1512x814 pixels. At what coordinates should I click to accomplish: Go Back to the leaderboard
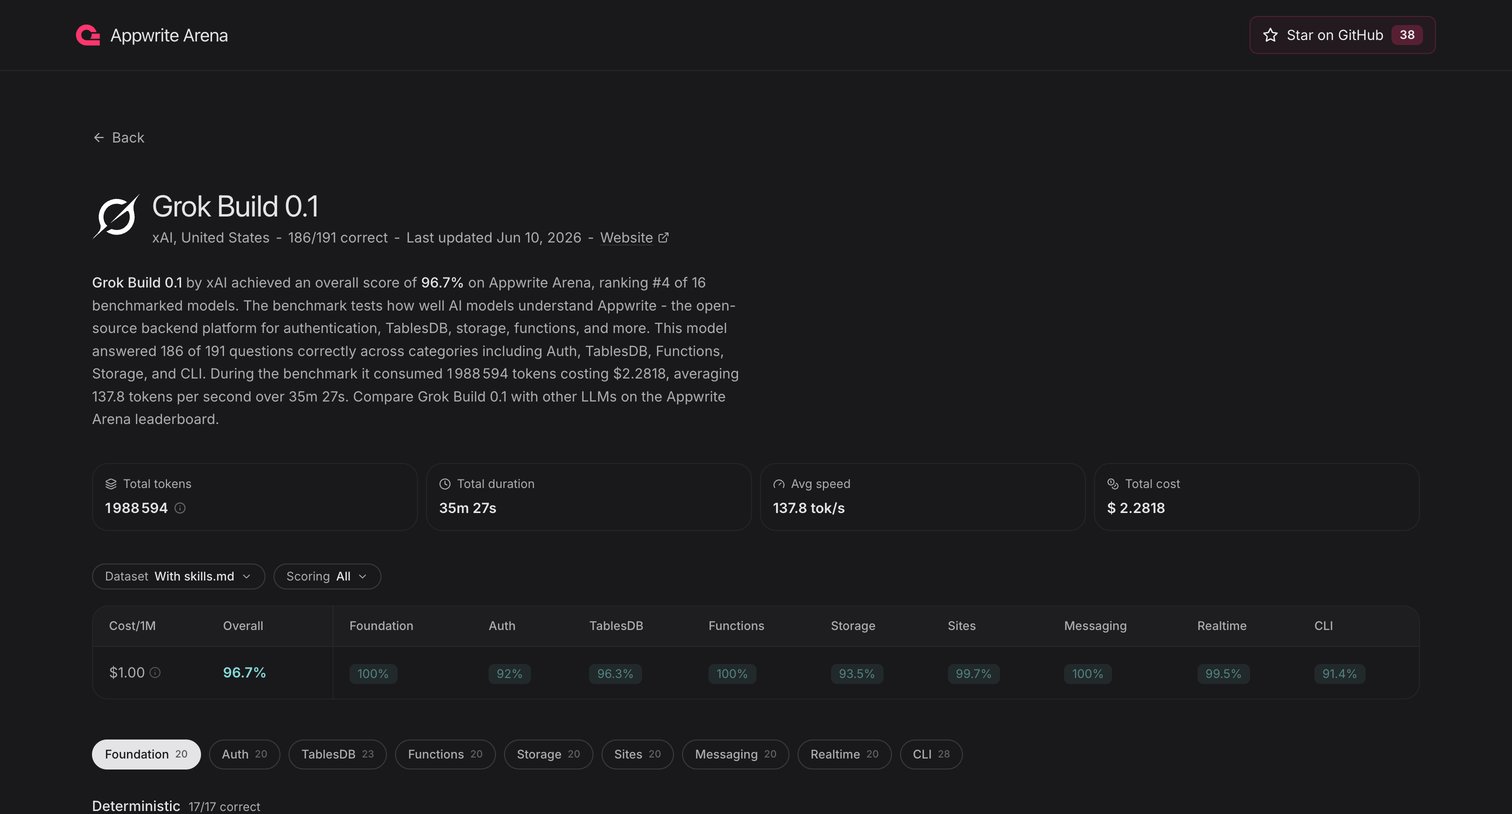tap(118, 137)
